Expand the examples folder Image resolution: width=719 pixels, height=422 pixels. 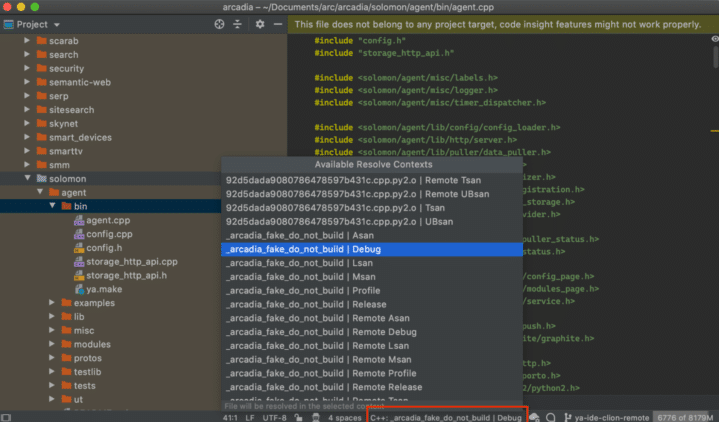click(51, 302)
